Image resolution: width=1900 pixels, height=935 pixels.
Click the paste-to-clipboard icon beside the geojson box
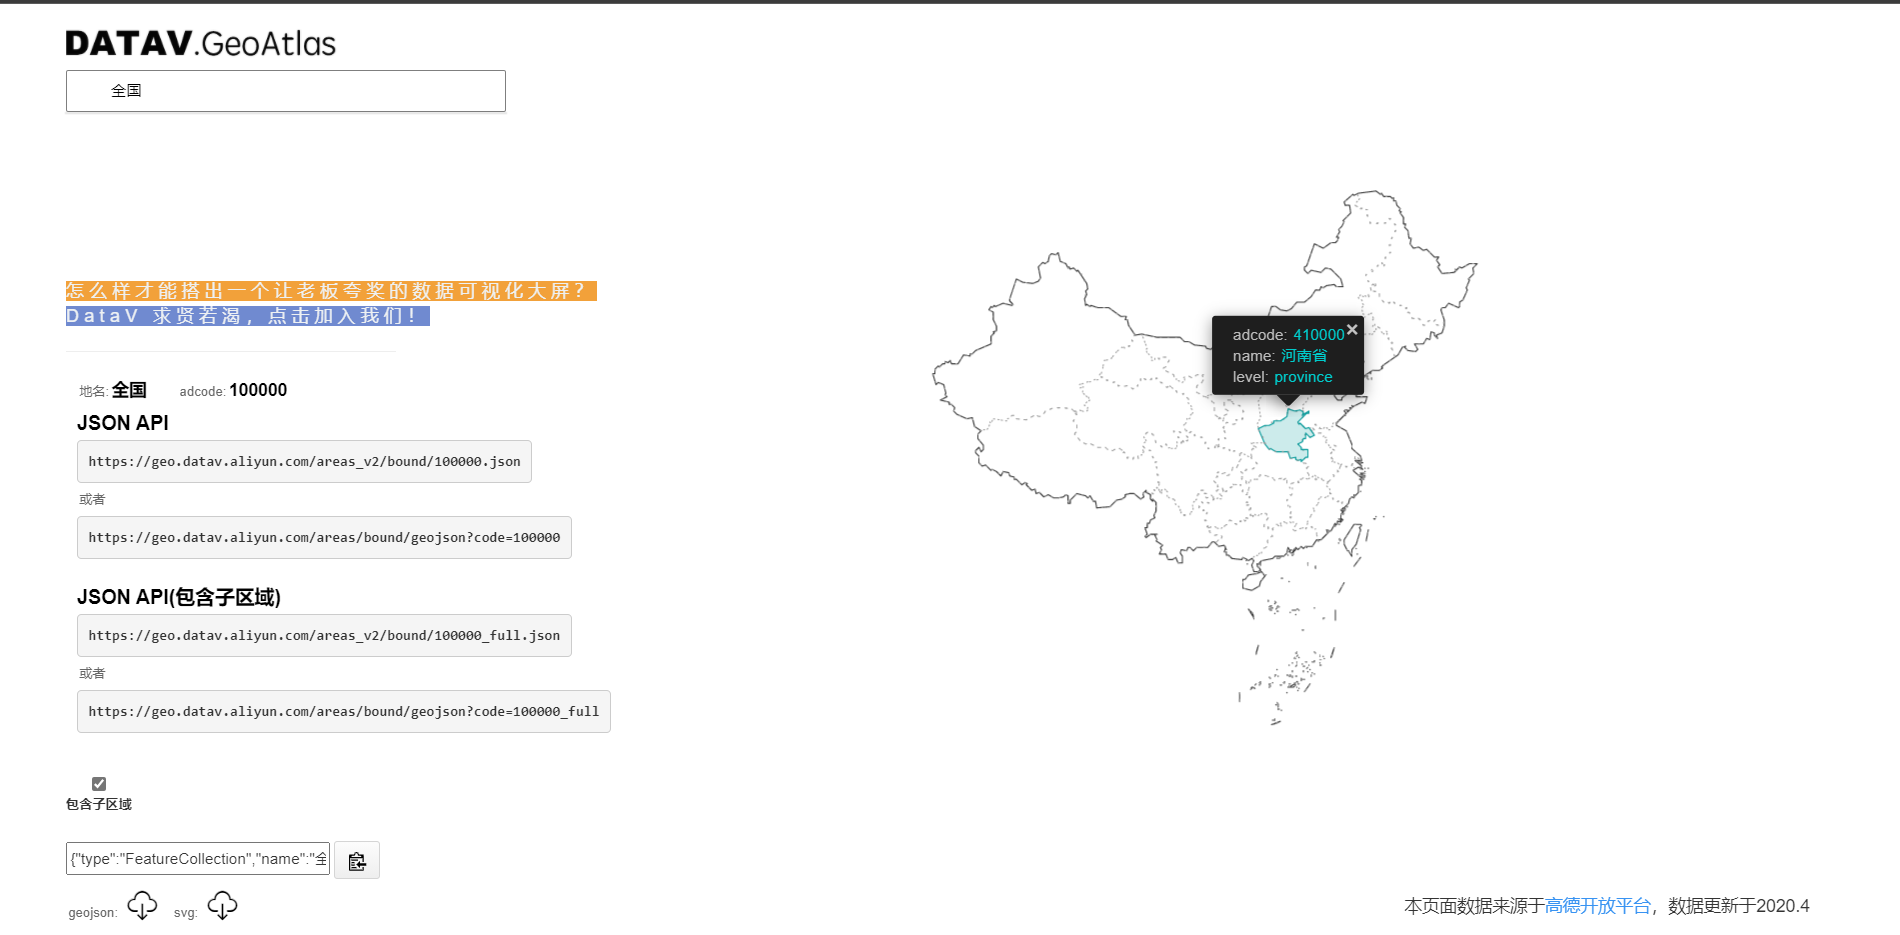click(356, 859)
